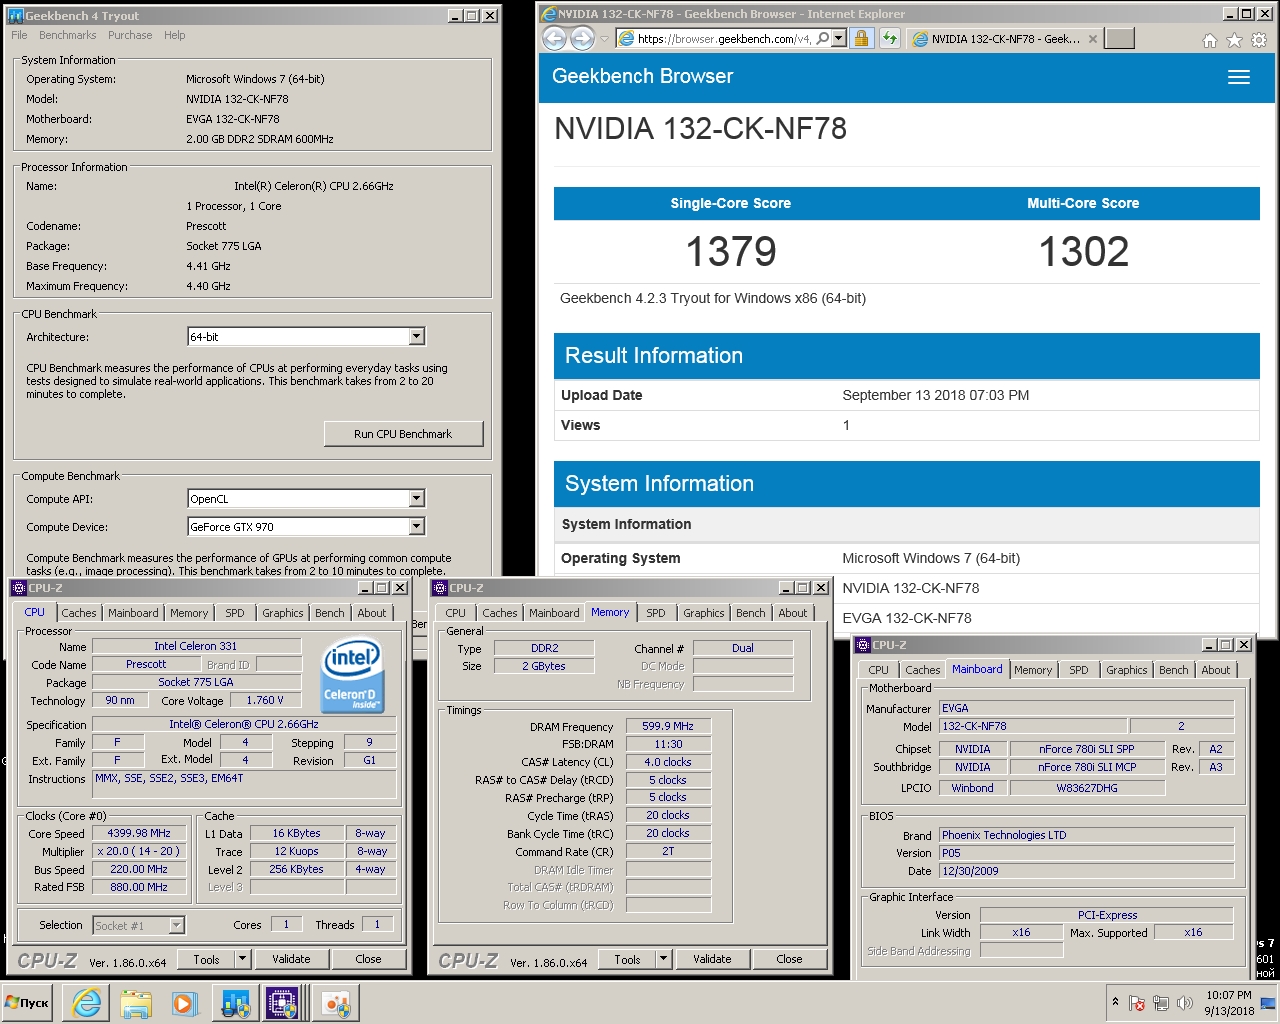
Task: Click the Show desktop icon by the clock
Action: pos(1268,1003)
